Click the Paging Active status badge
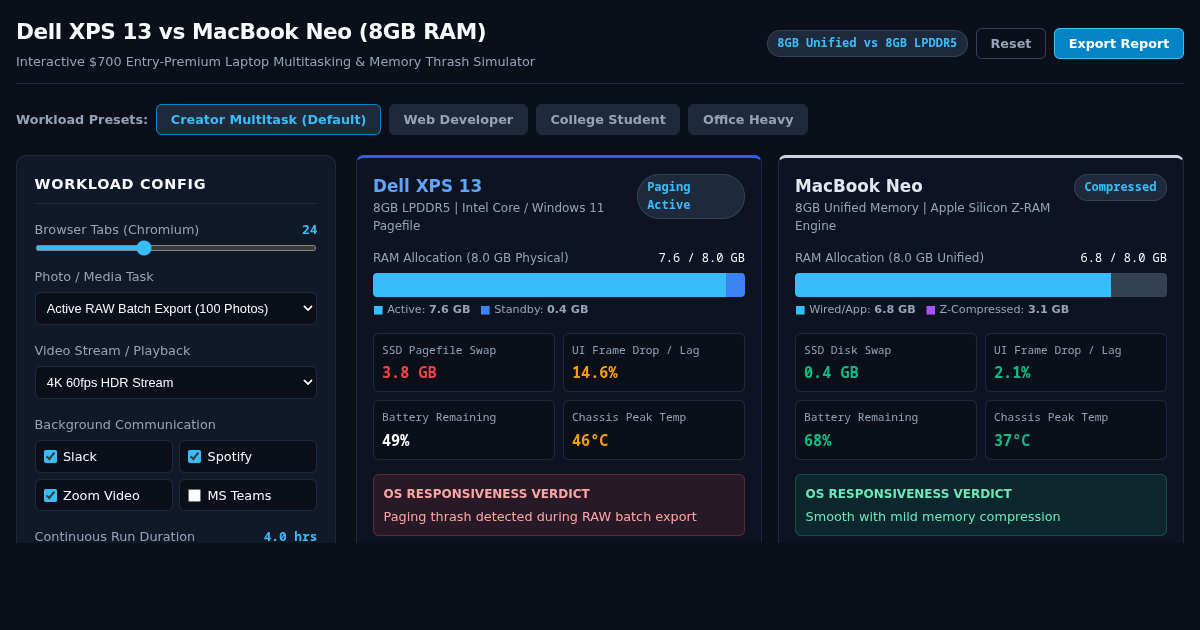Screen dimensions: 1200x630 click(691, 196)
